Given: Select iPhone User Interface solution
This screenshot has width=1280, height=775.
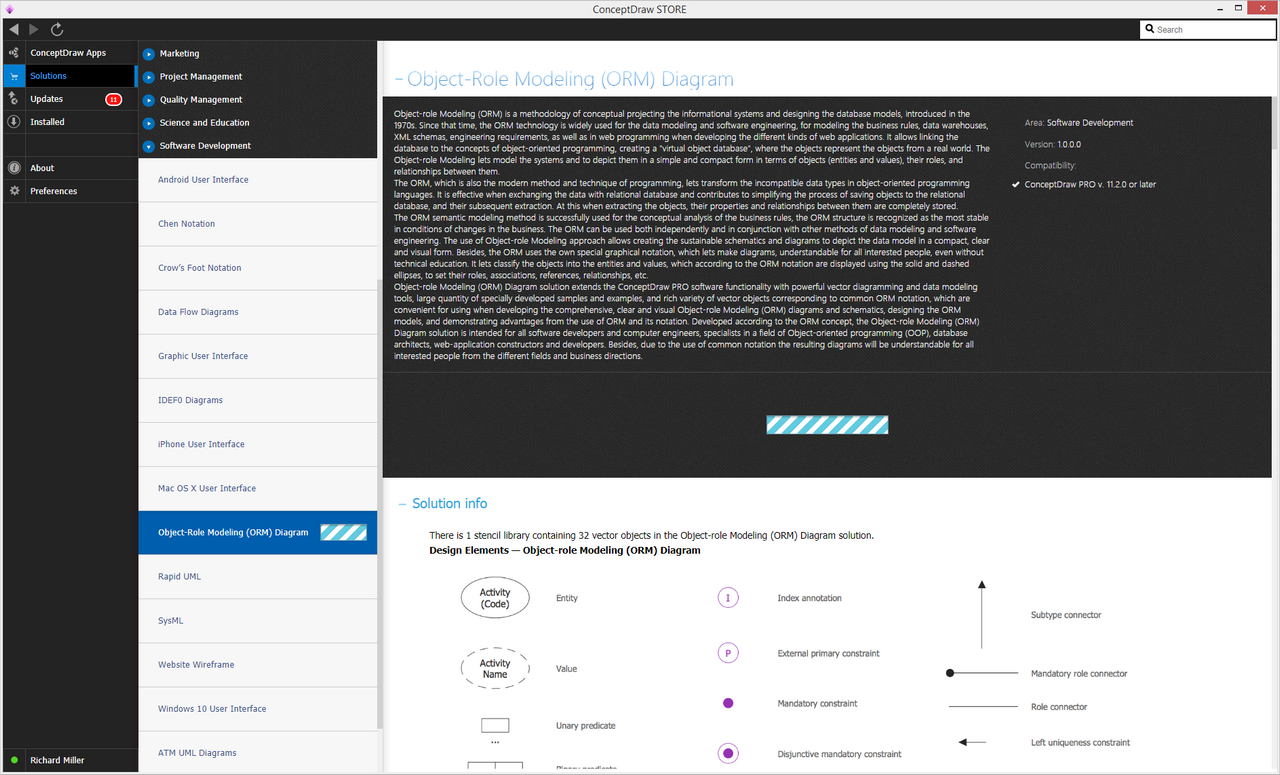Looking at the screenshot, I should pyautogui.click(x=258, y=444).
